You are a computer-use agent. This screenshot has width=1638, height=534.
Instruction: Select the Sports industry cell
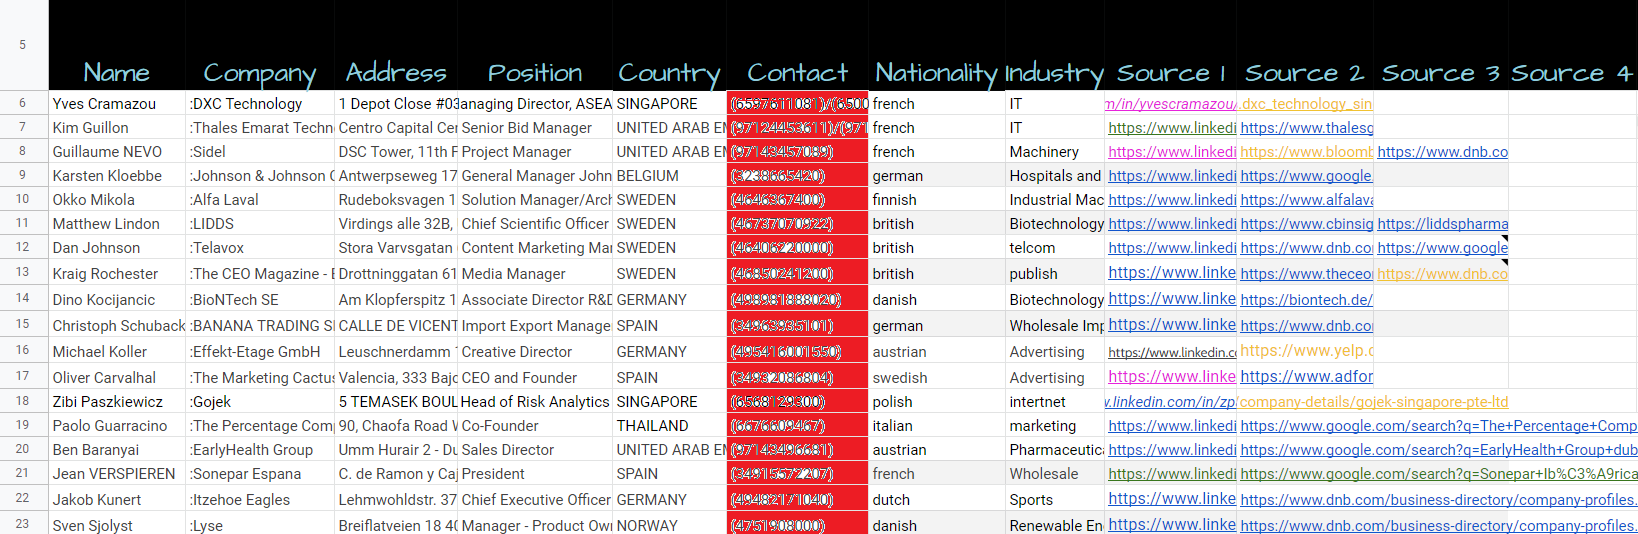pyautogui.click(x=1055, y=499)
